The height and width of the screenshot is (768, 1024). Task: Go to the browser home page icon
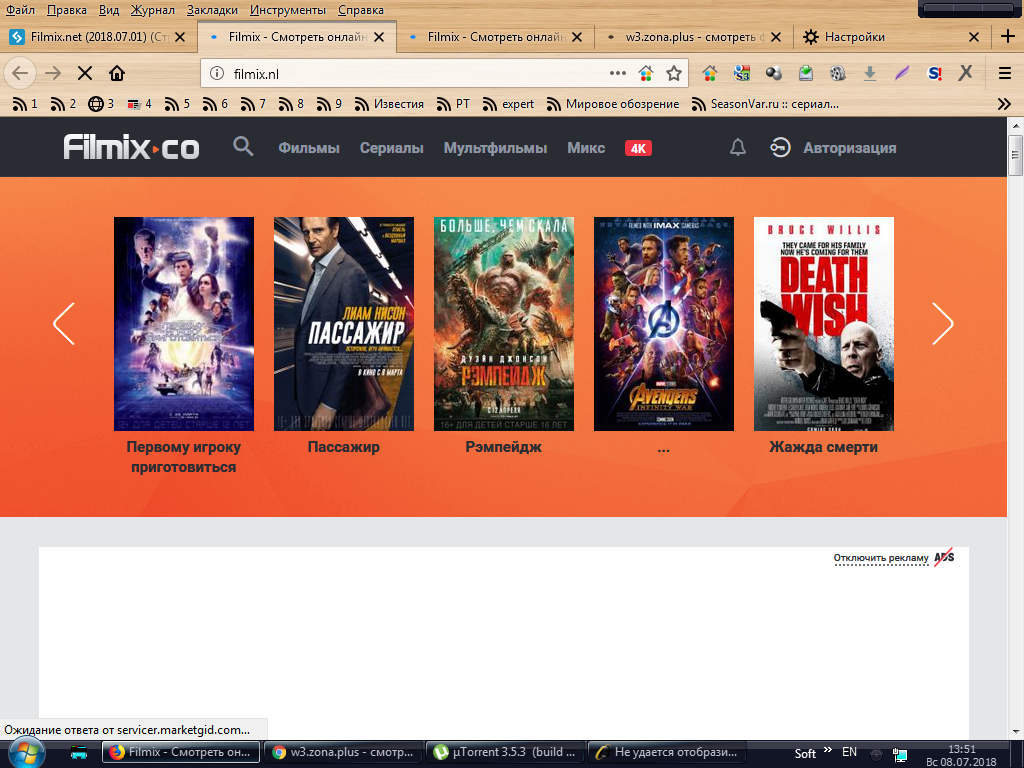click(117, 73)
